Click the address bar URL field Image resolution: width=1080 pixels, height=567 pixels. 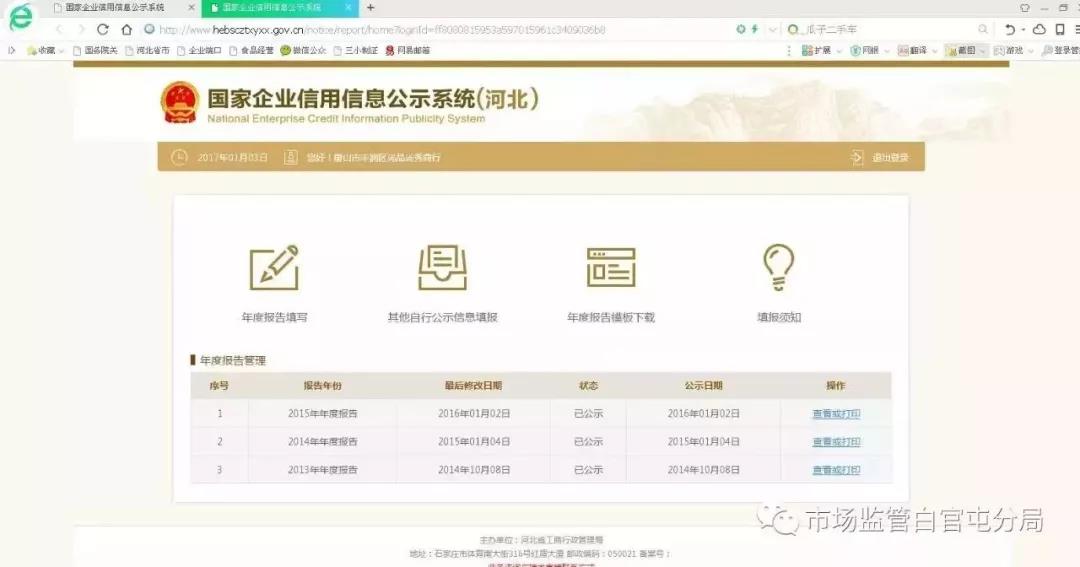click(440, 30)
